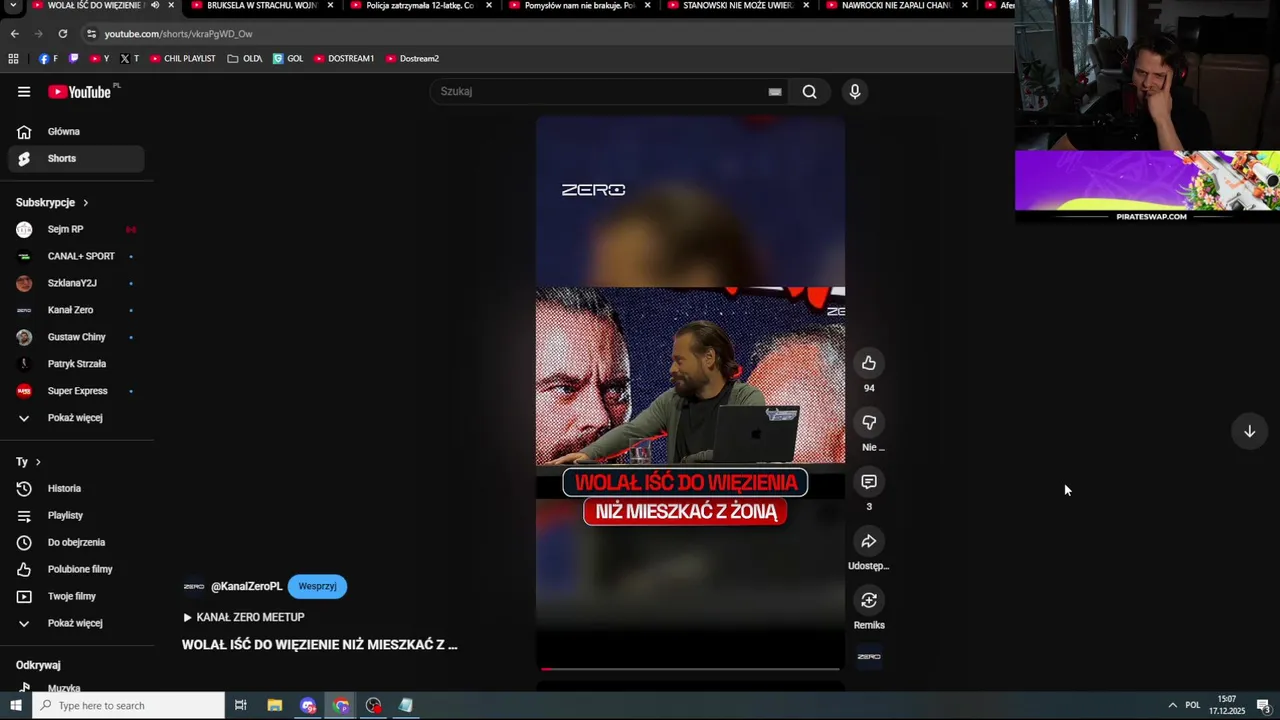Click the Wesprzyj support button
This screenshot has width=1280, height=720.
point(317,587)
